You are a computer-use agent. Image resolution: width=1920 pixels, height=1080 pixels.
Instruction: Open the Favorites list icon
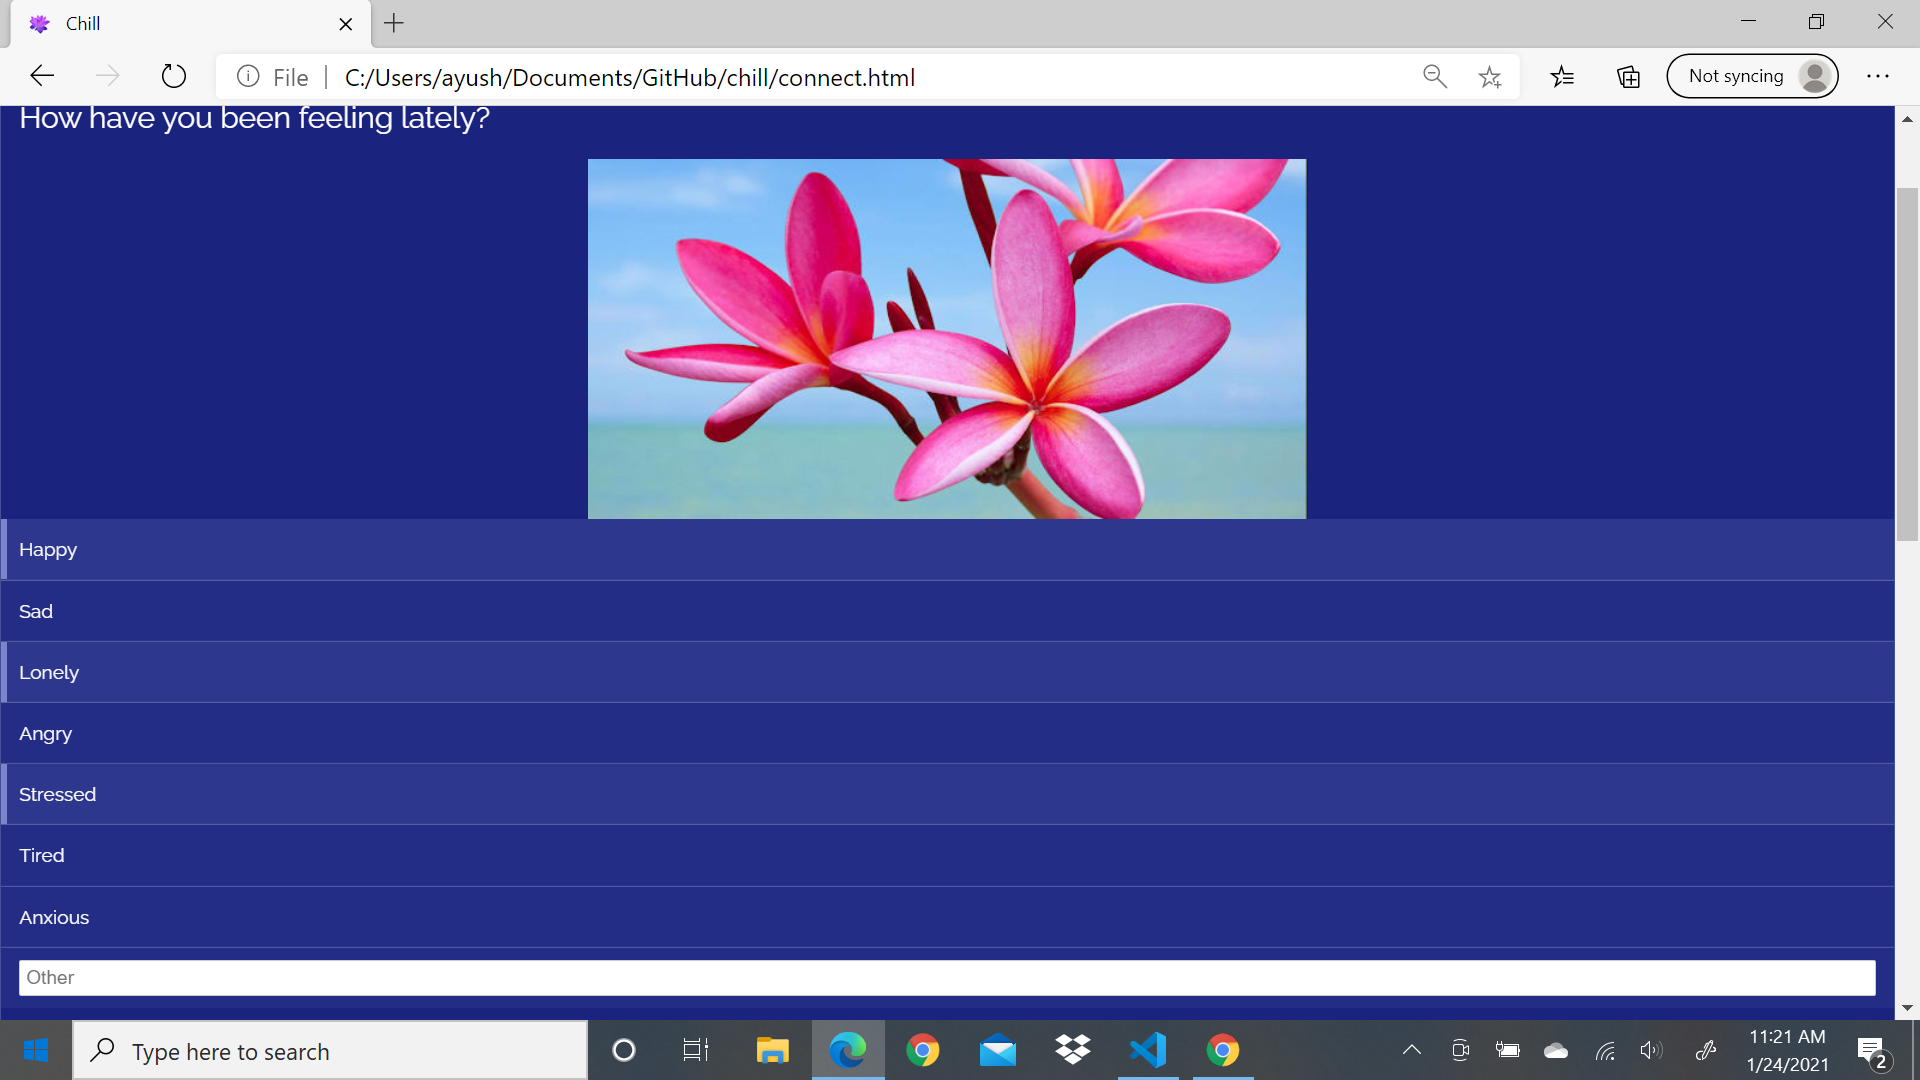1562,76
